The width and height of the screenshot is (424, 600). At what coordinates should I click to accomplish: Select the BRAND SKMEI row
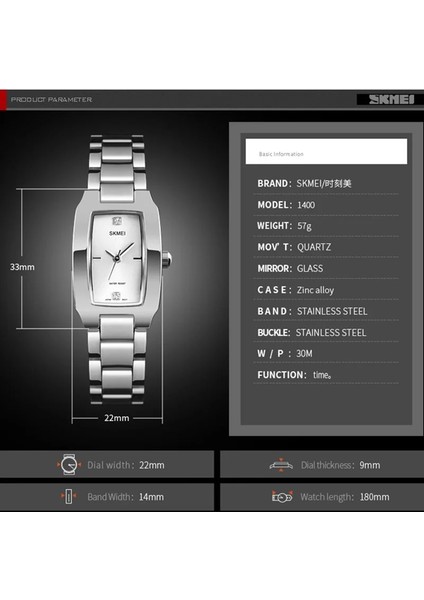[x=326, y=184]
